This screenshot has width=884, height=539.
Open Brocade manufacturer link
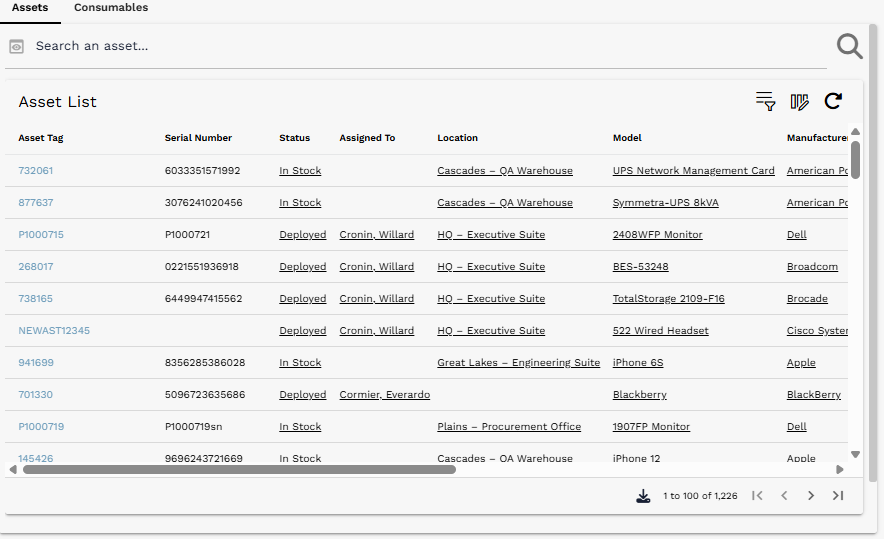(x=807, y=299)
